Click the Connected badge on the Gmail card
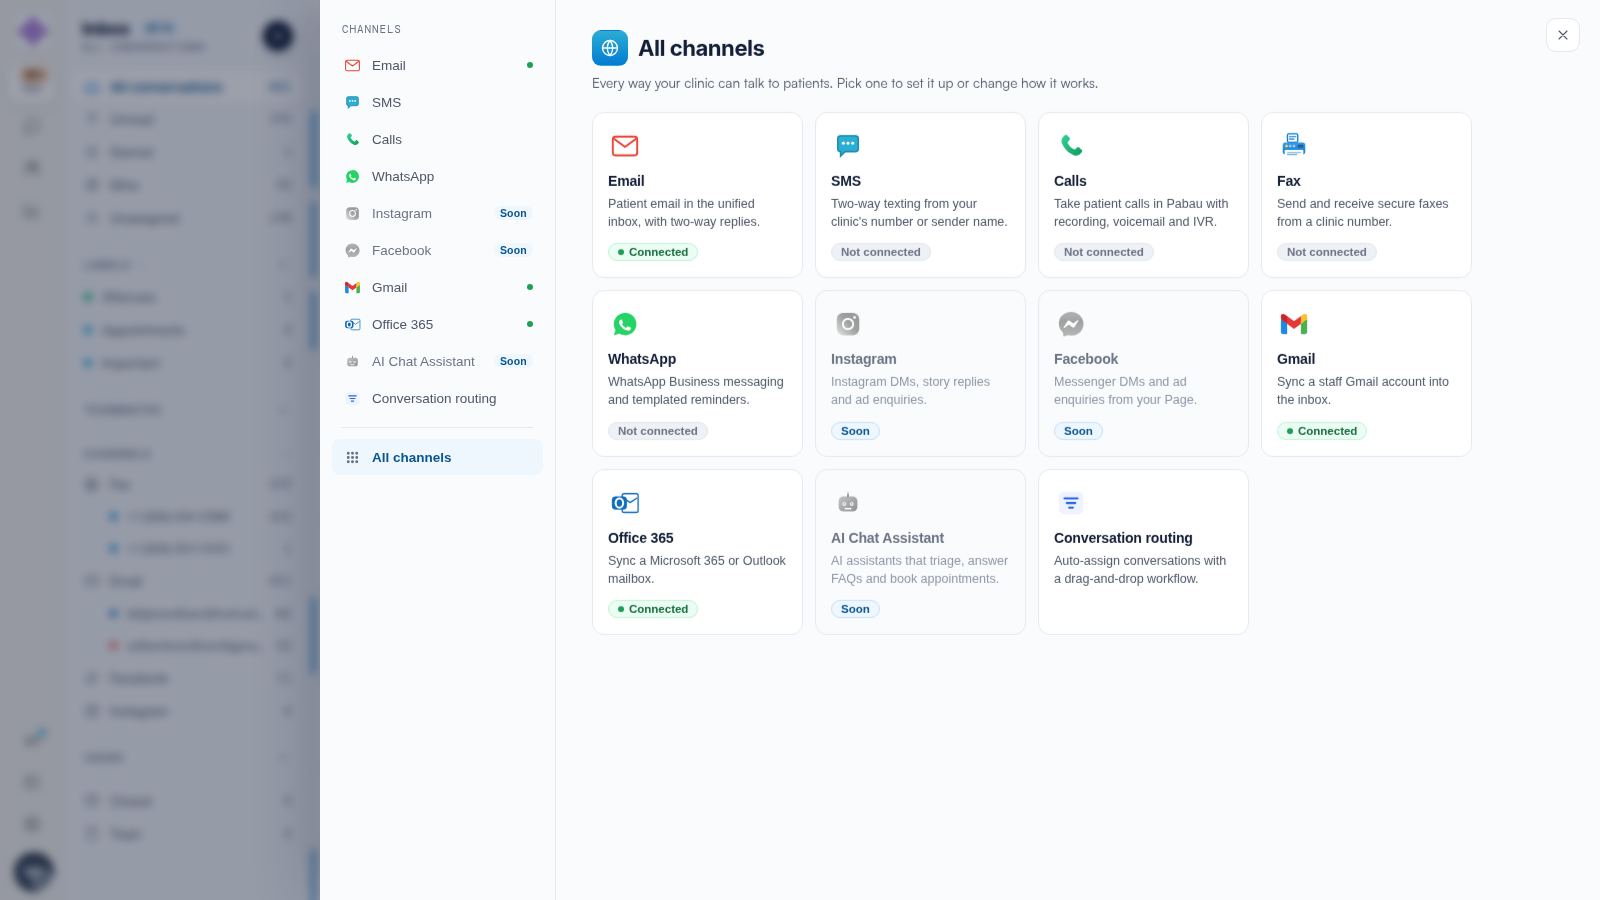 pos(1322,431)
